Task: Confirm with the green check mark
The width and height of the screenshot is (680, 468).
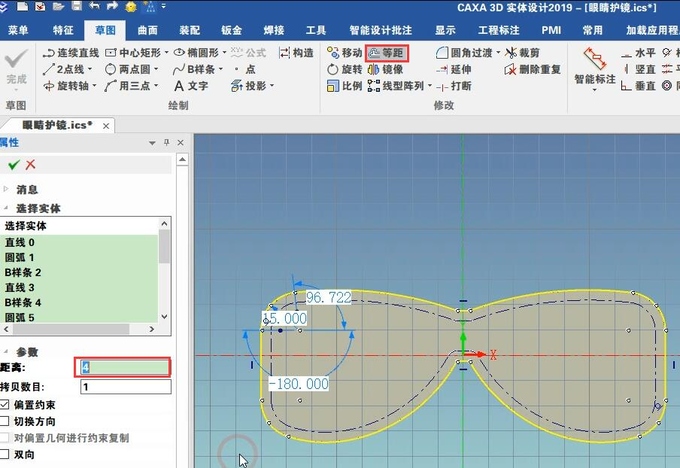Action: point(14,165)
